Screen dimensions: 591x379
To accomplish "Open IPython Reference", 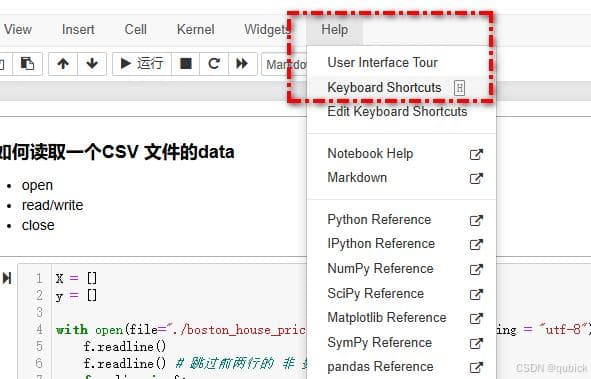I will (401, 244).
